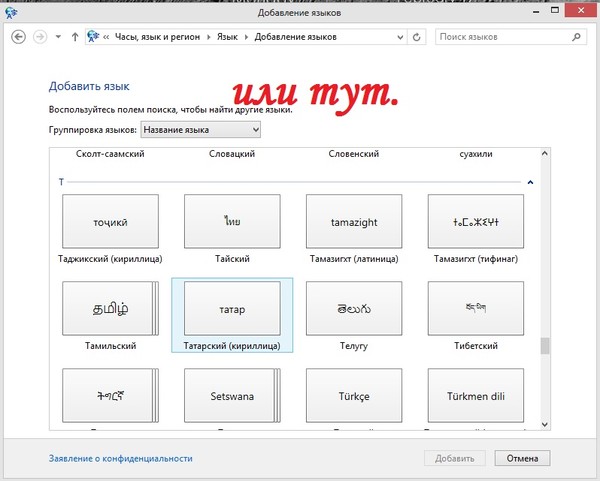600x481 pixels.
Task: Click window title bar app icon
Action: point(11,13)
